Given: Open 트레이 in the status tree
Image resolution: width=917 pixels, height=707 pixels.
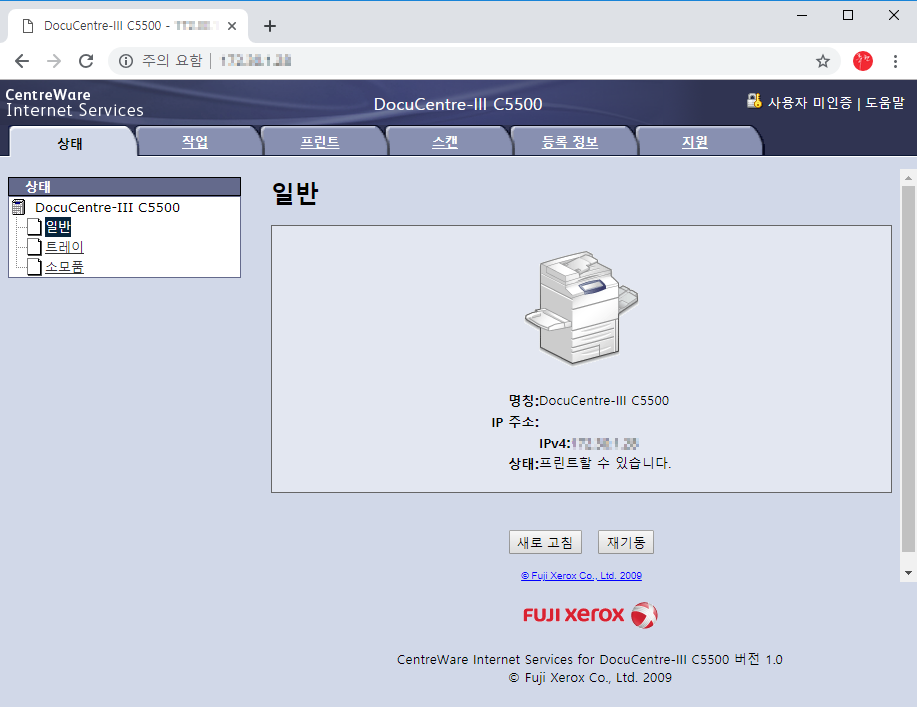Looking at the screenshot, I should click(64, 247).
